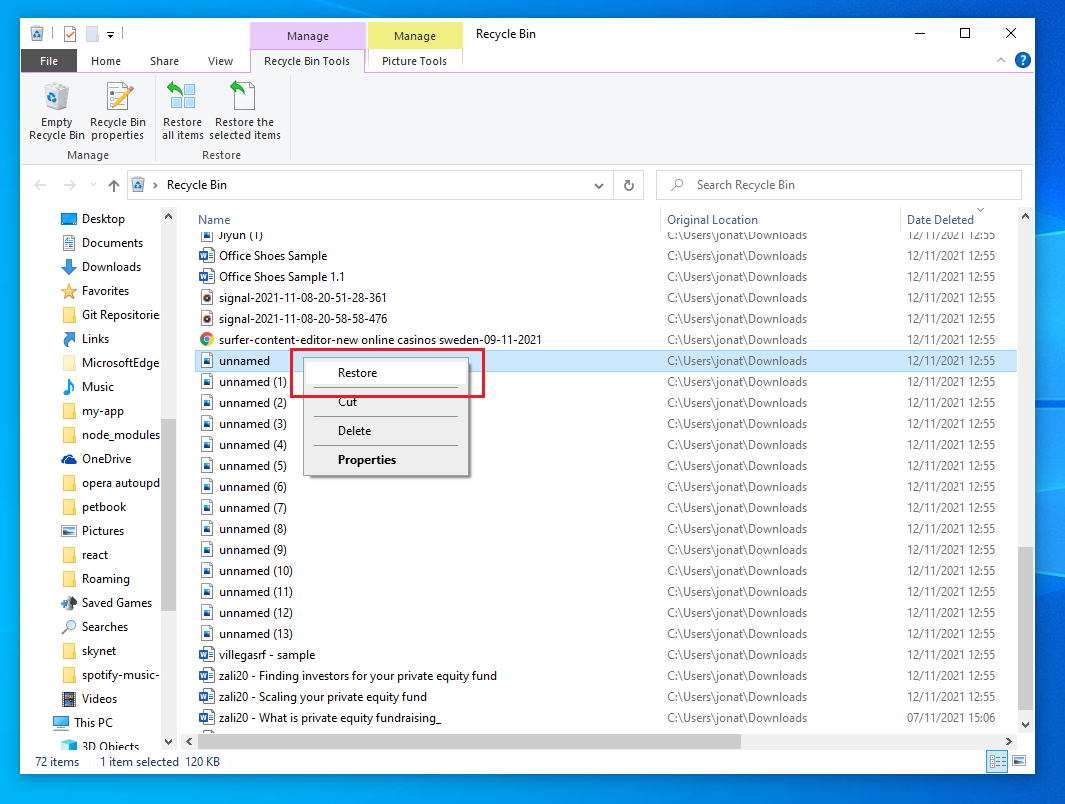Sort by the Date Deleted column header
This screenshot has height=804, width=1065.
tap(940, 220)
